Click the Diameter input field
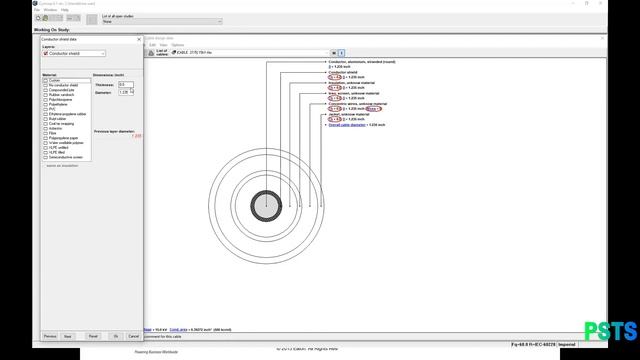640x360 pixels. point(125,93)
